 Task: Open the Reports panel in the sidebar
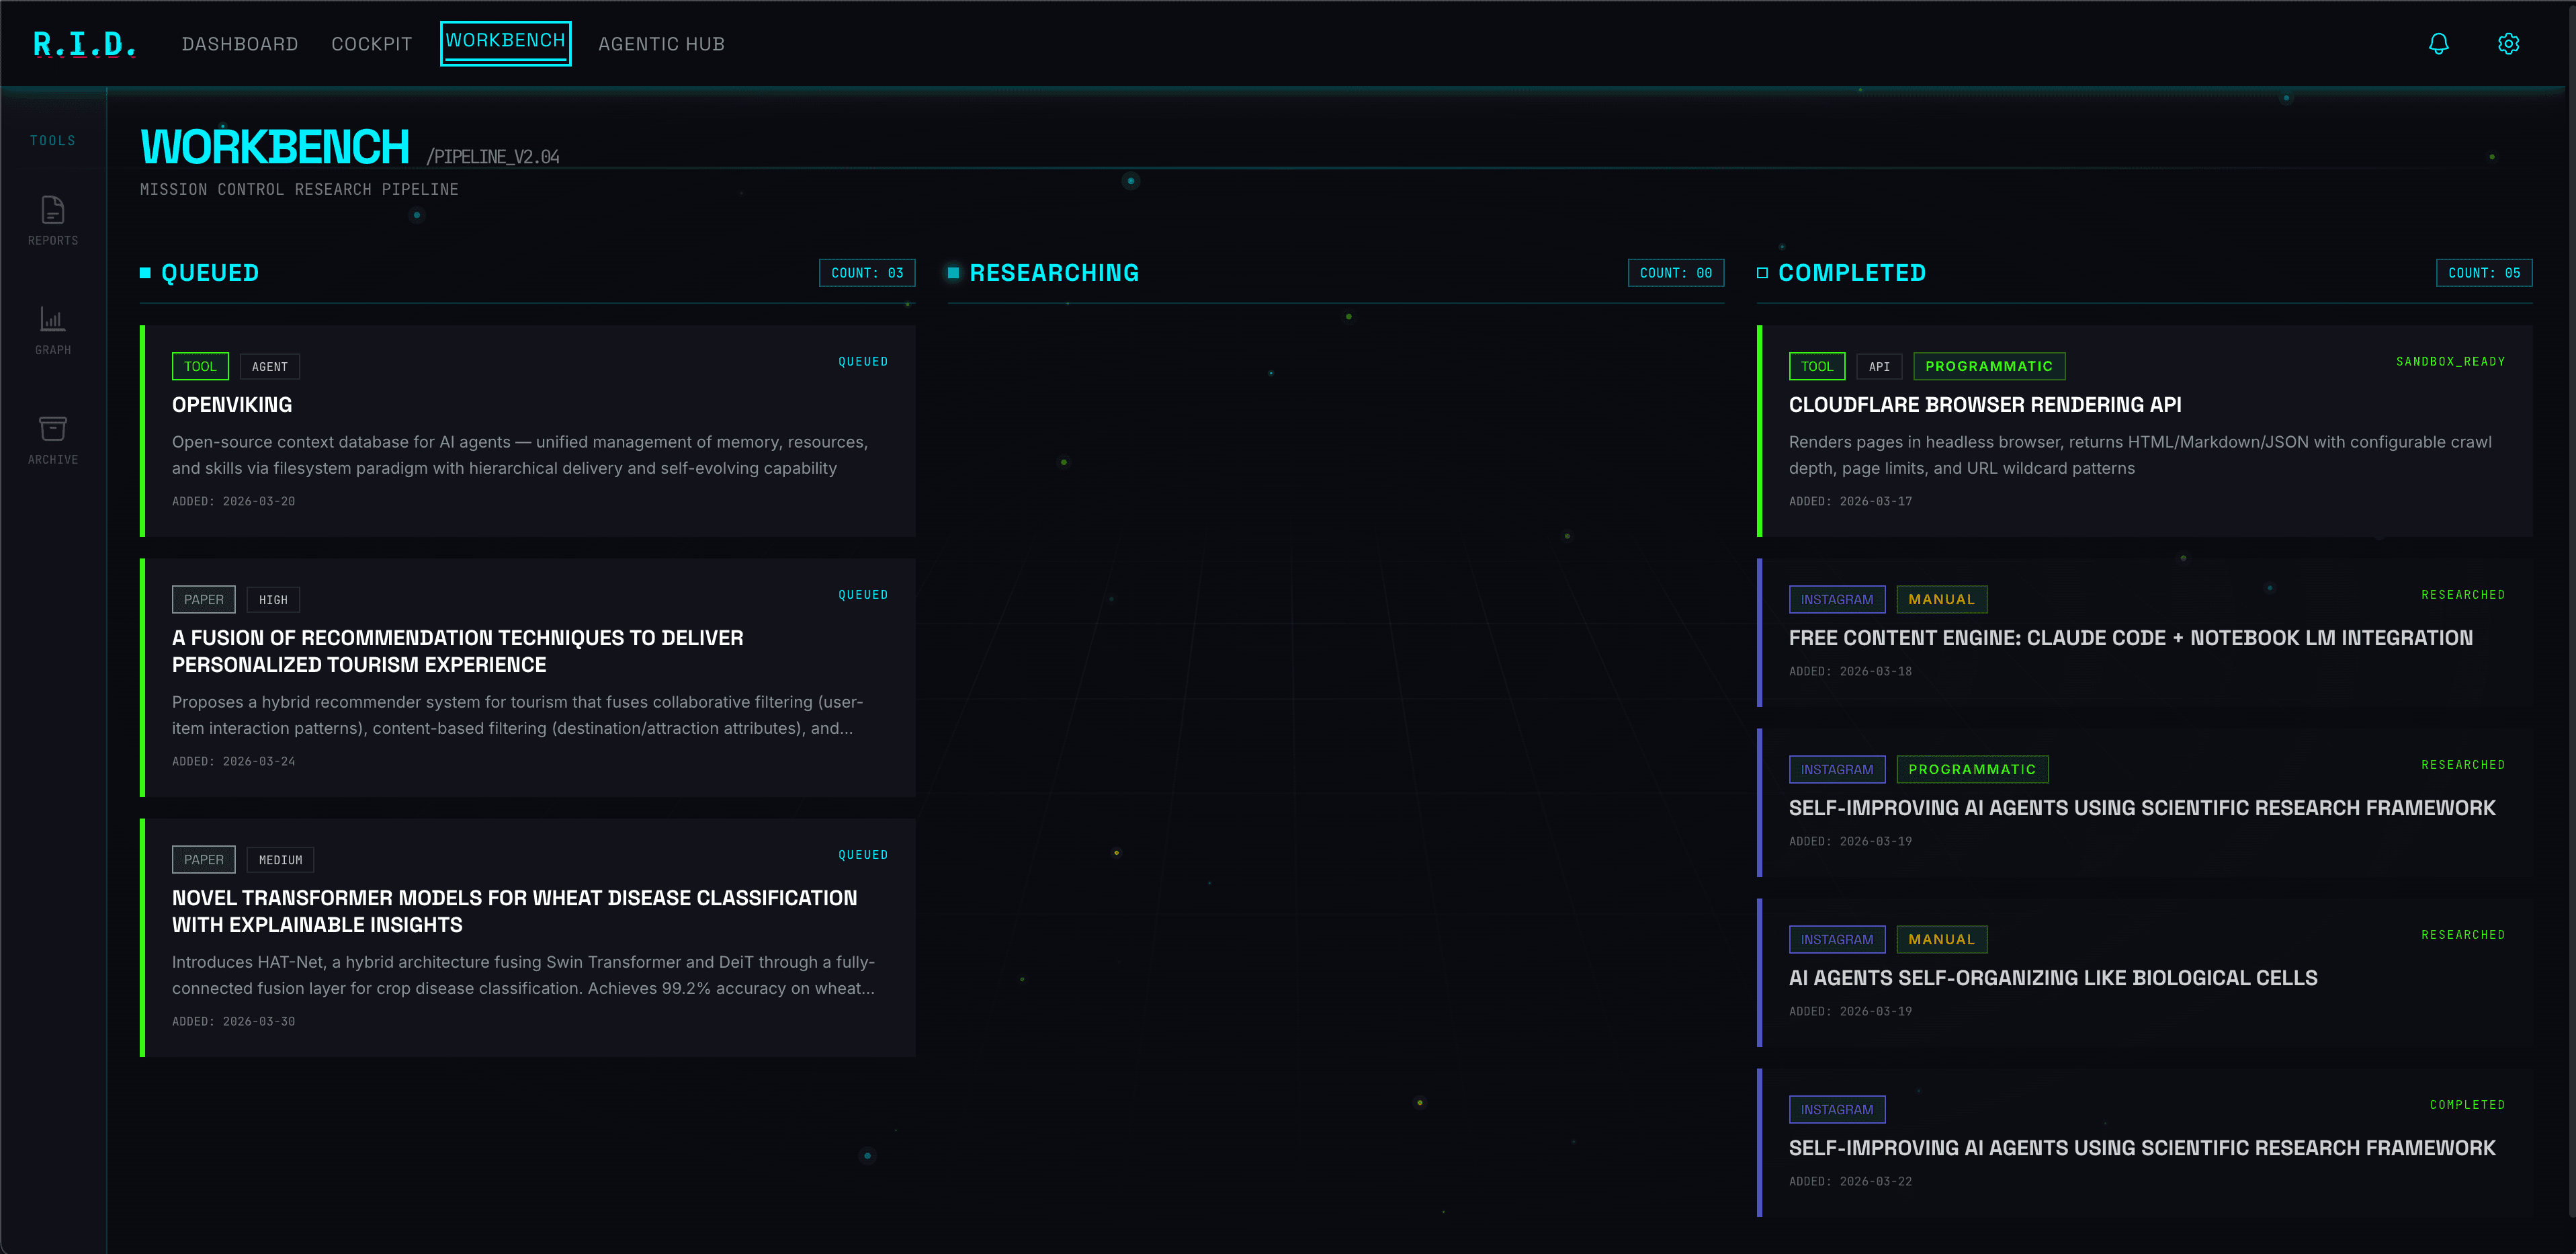click(x=52, y=219)
